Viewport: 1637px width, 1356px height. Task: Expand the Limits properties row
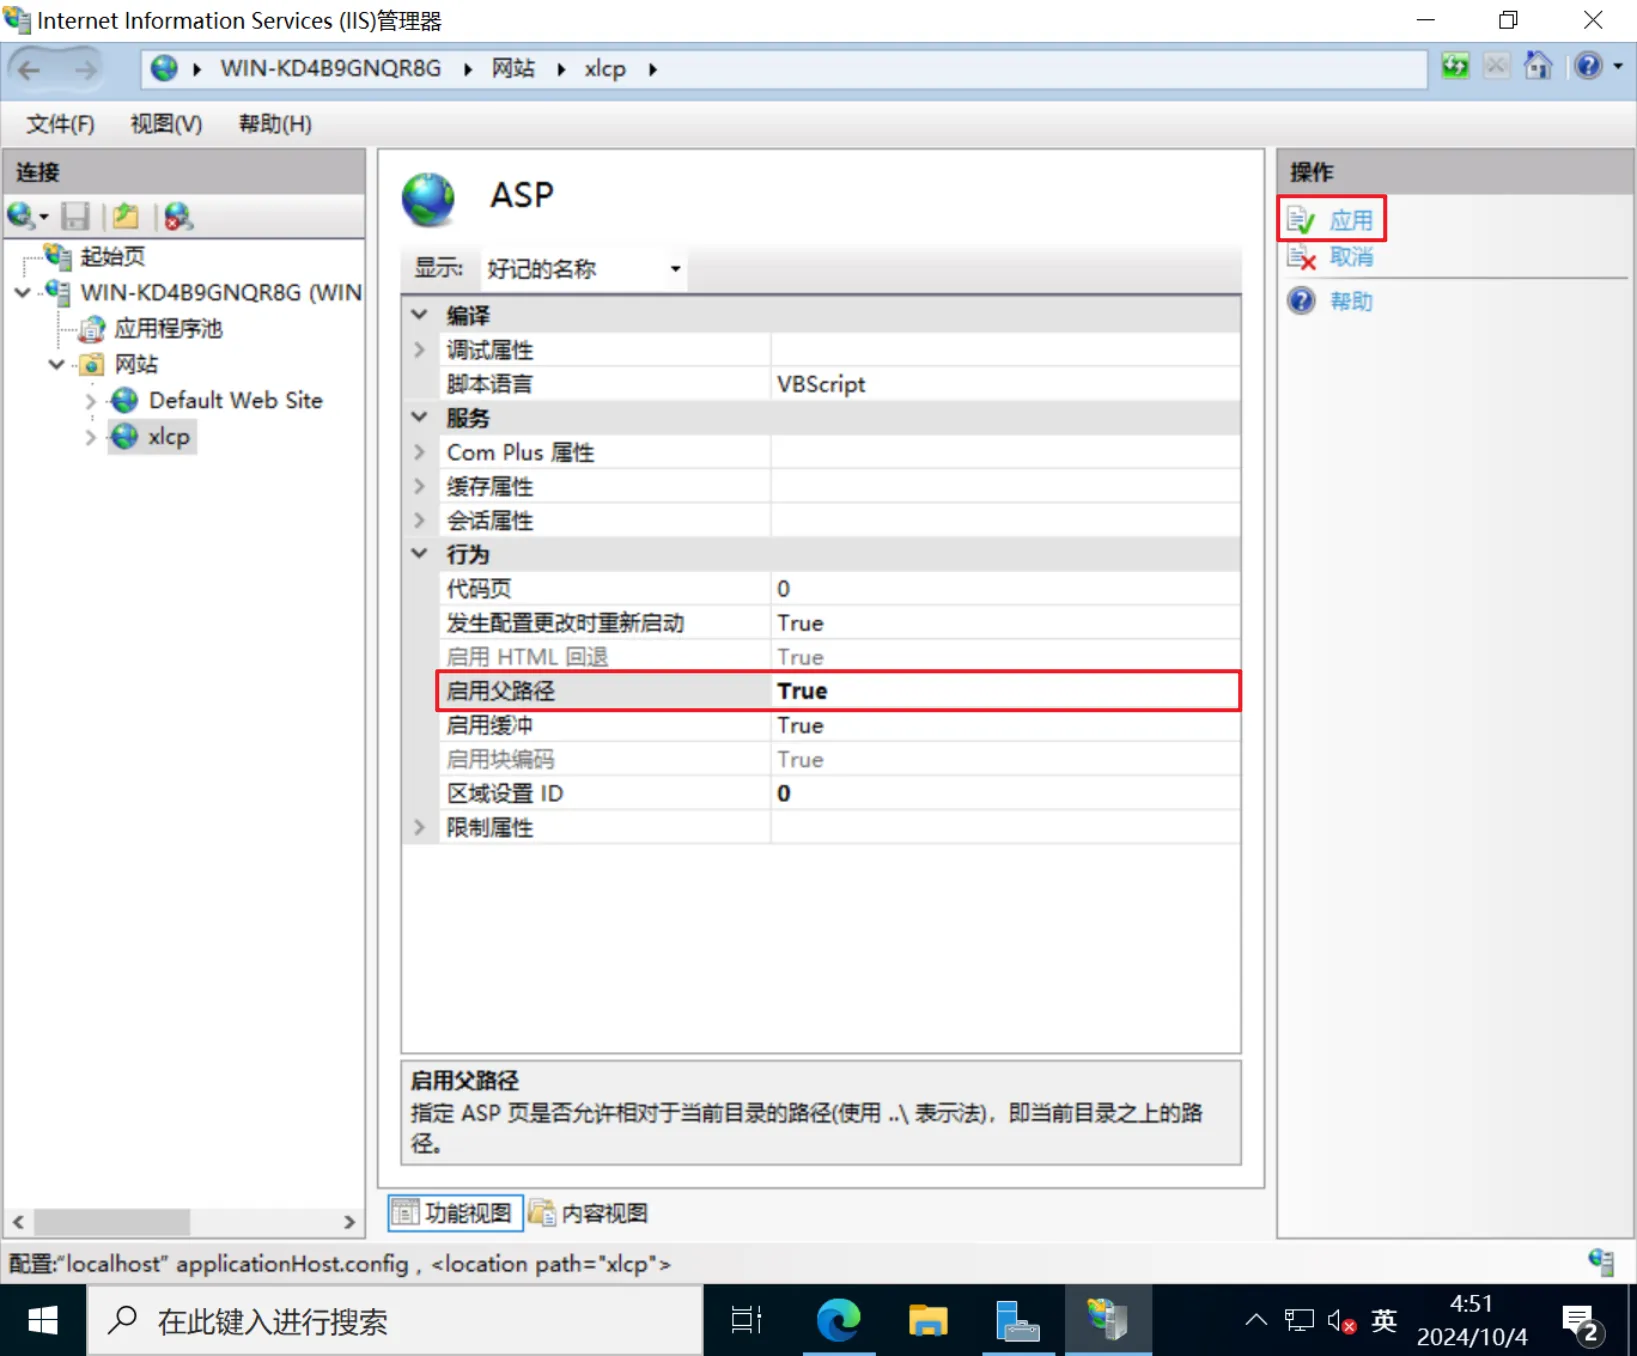pos(420,827)
